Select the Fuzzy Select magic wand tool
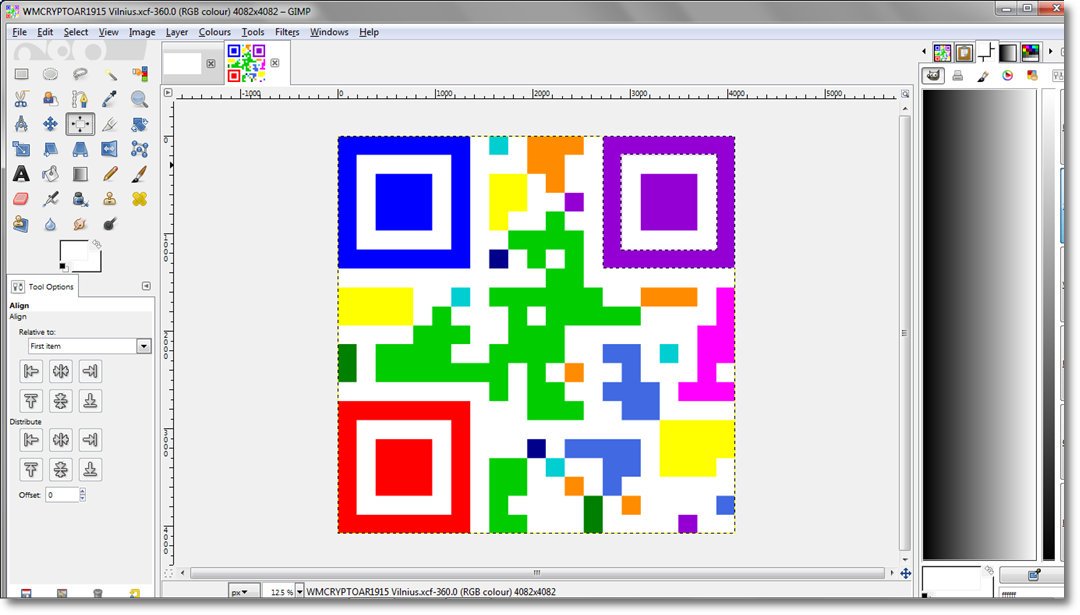 (x=110, y=74)
